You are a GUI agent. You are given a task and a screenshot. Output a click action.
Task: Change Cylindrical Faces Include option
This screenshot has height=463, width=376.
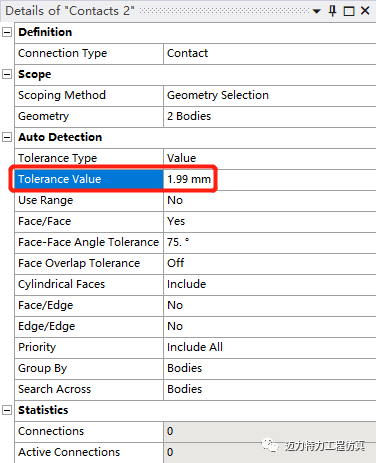click(x=270, y=284)
